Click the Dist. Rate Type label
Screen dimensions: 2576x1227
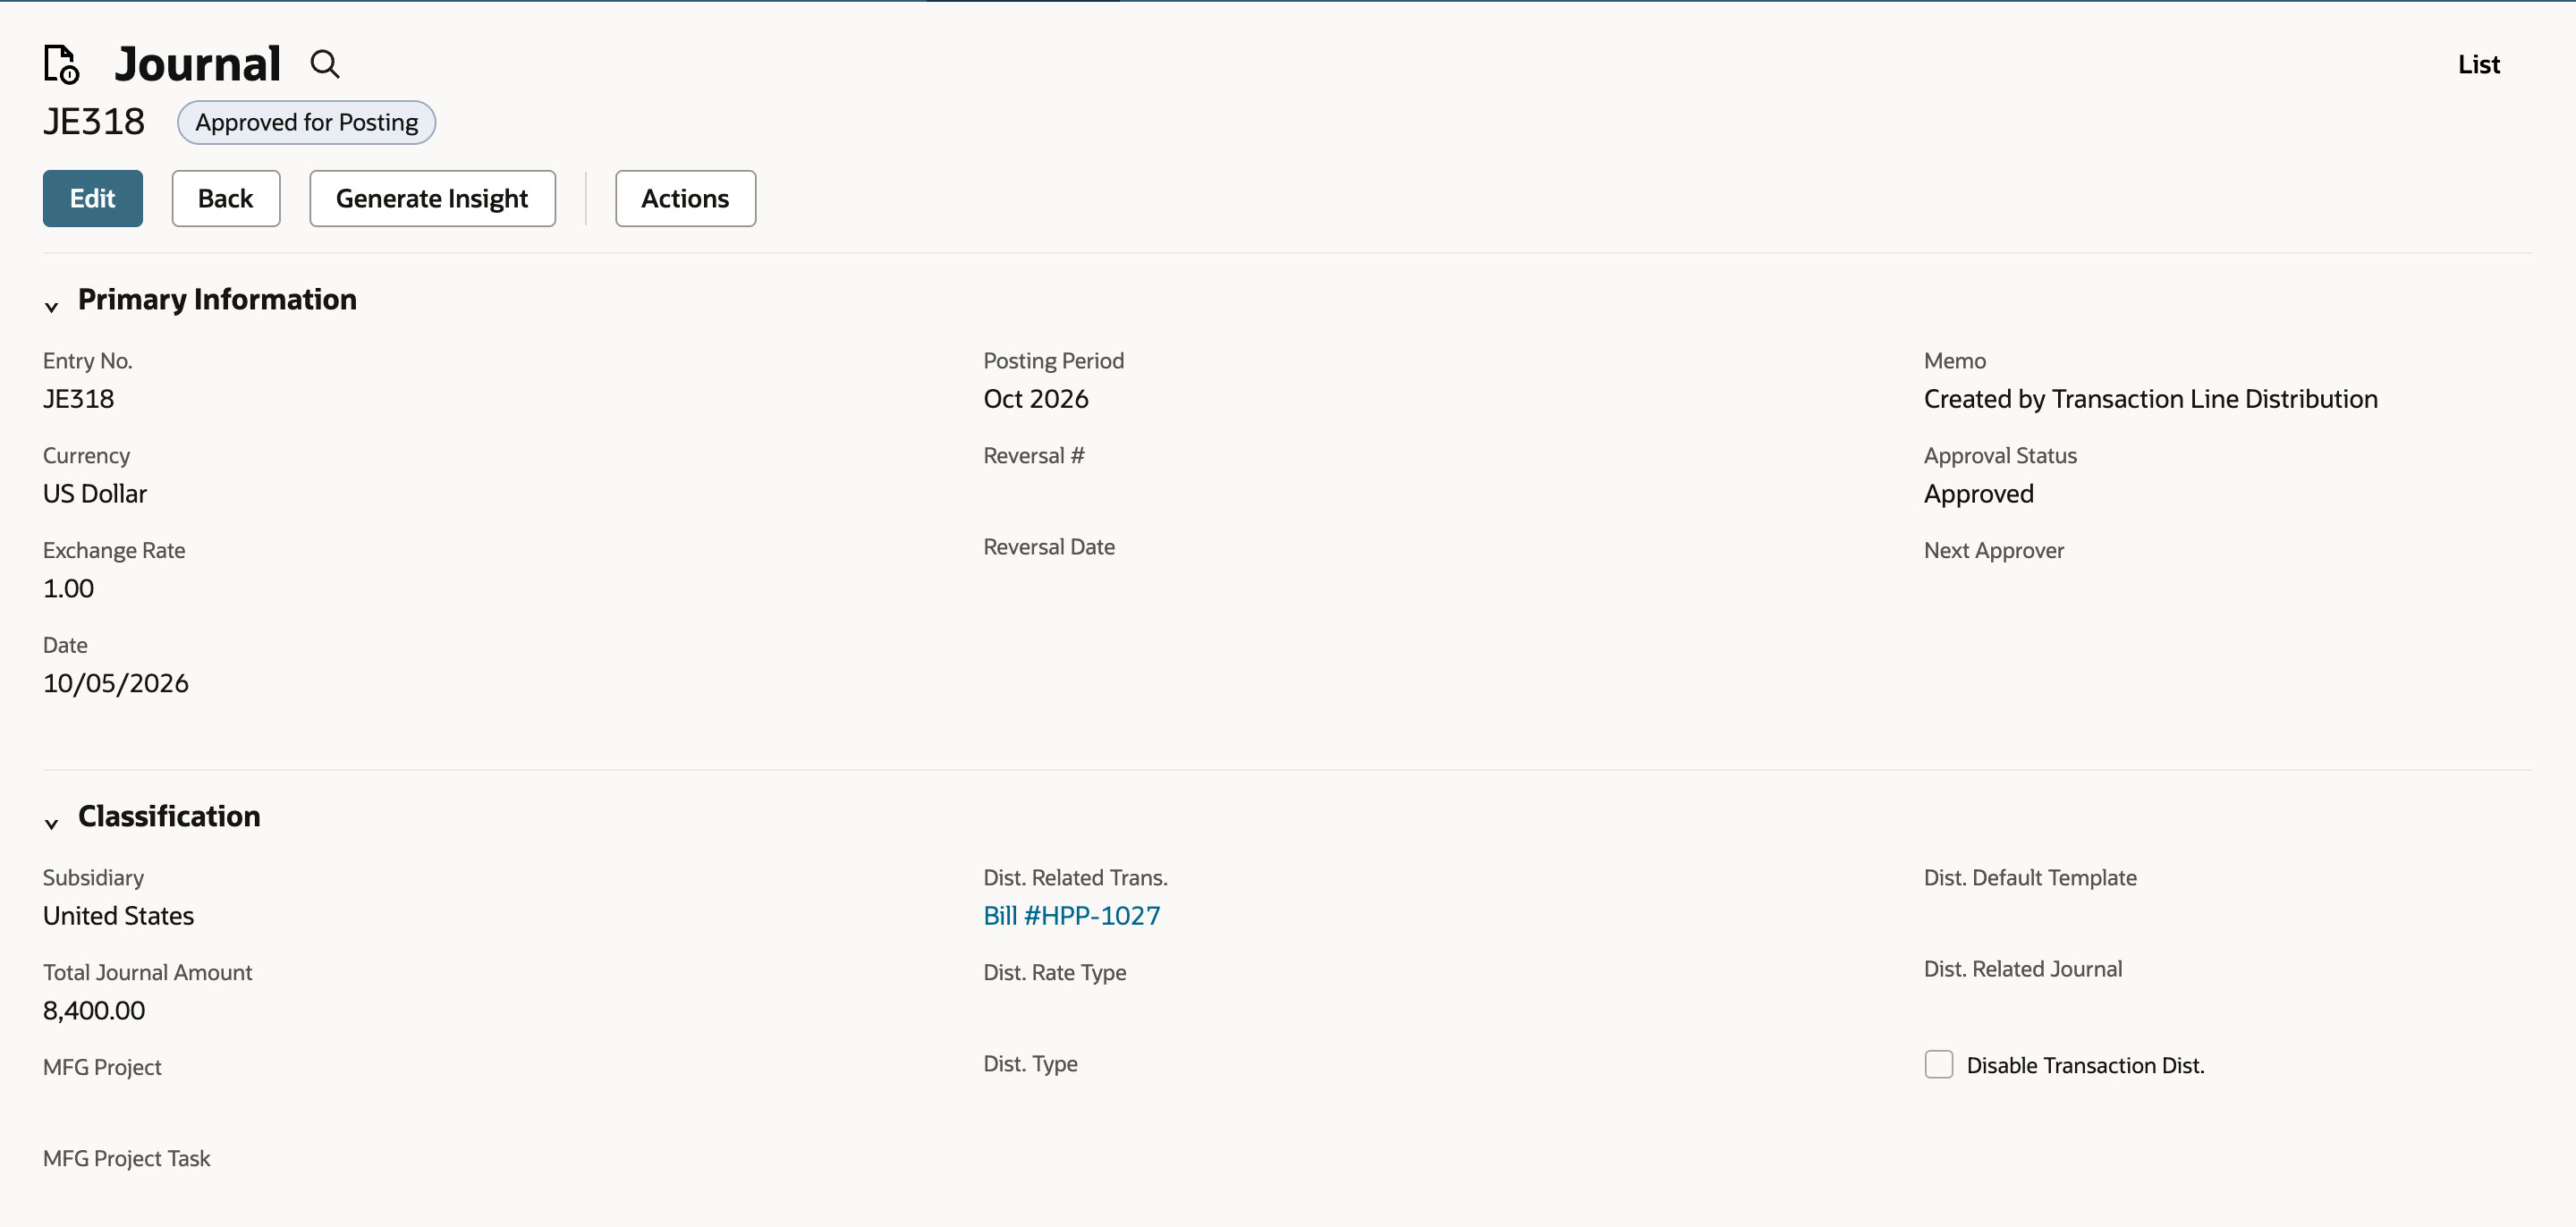point(1054,972)
